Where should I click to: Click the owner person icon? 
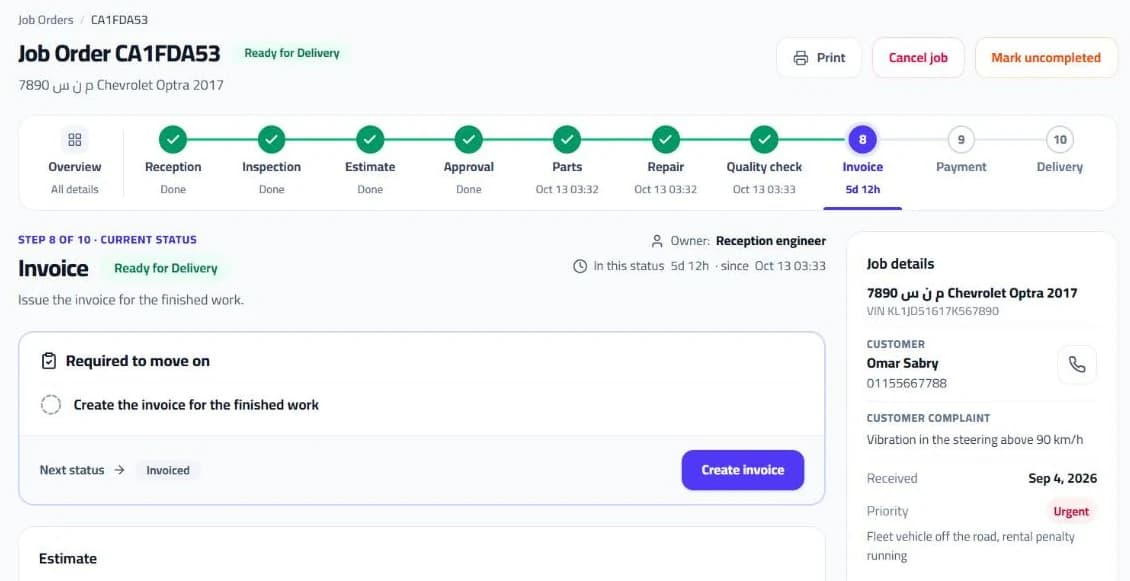[x=657, y=241]
